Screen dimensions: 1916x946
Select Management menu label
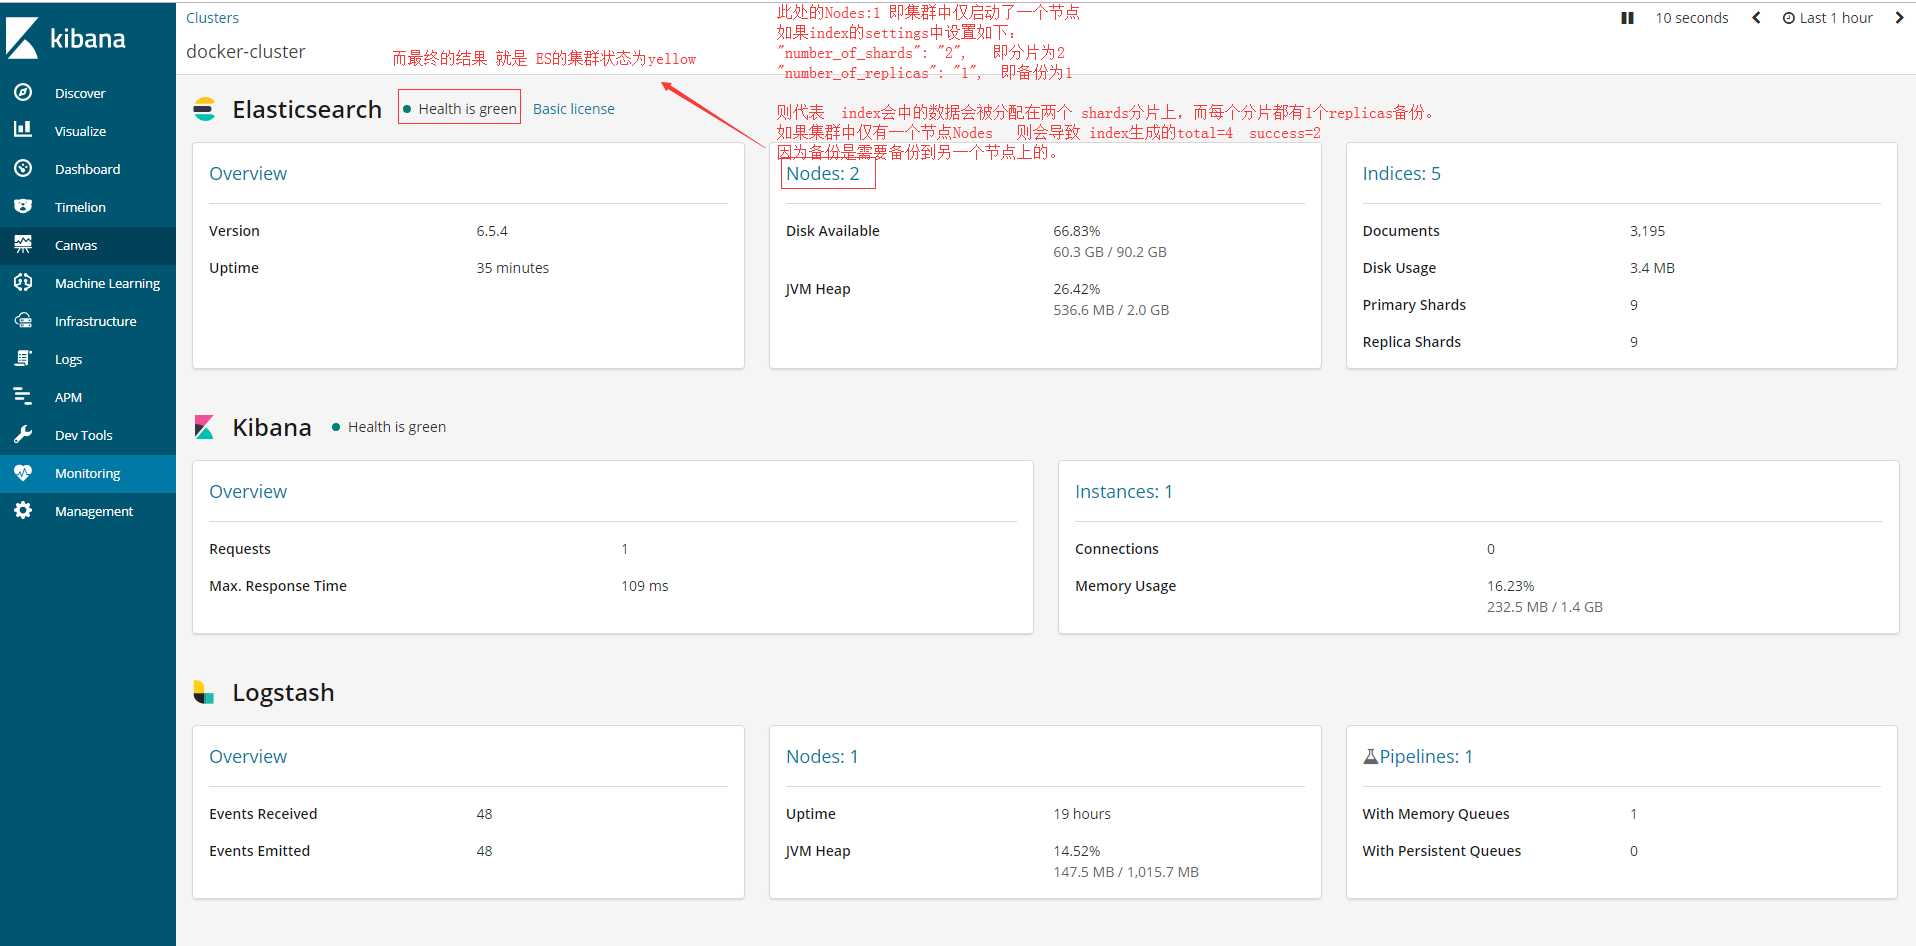93,511
